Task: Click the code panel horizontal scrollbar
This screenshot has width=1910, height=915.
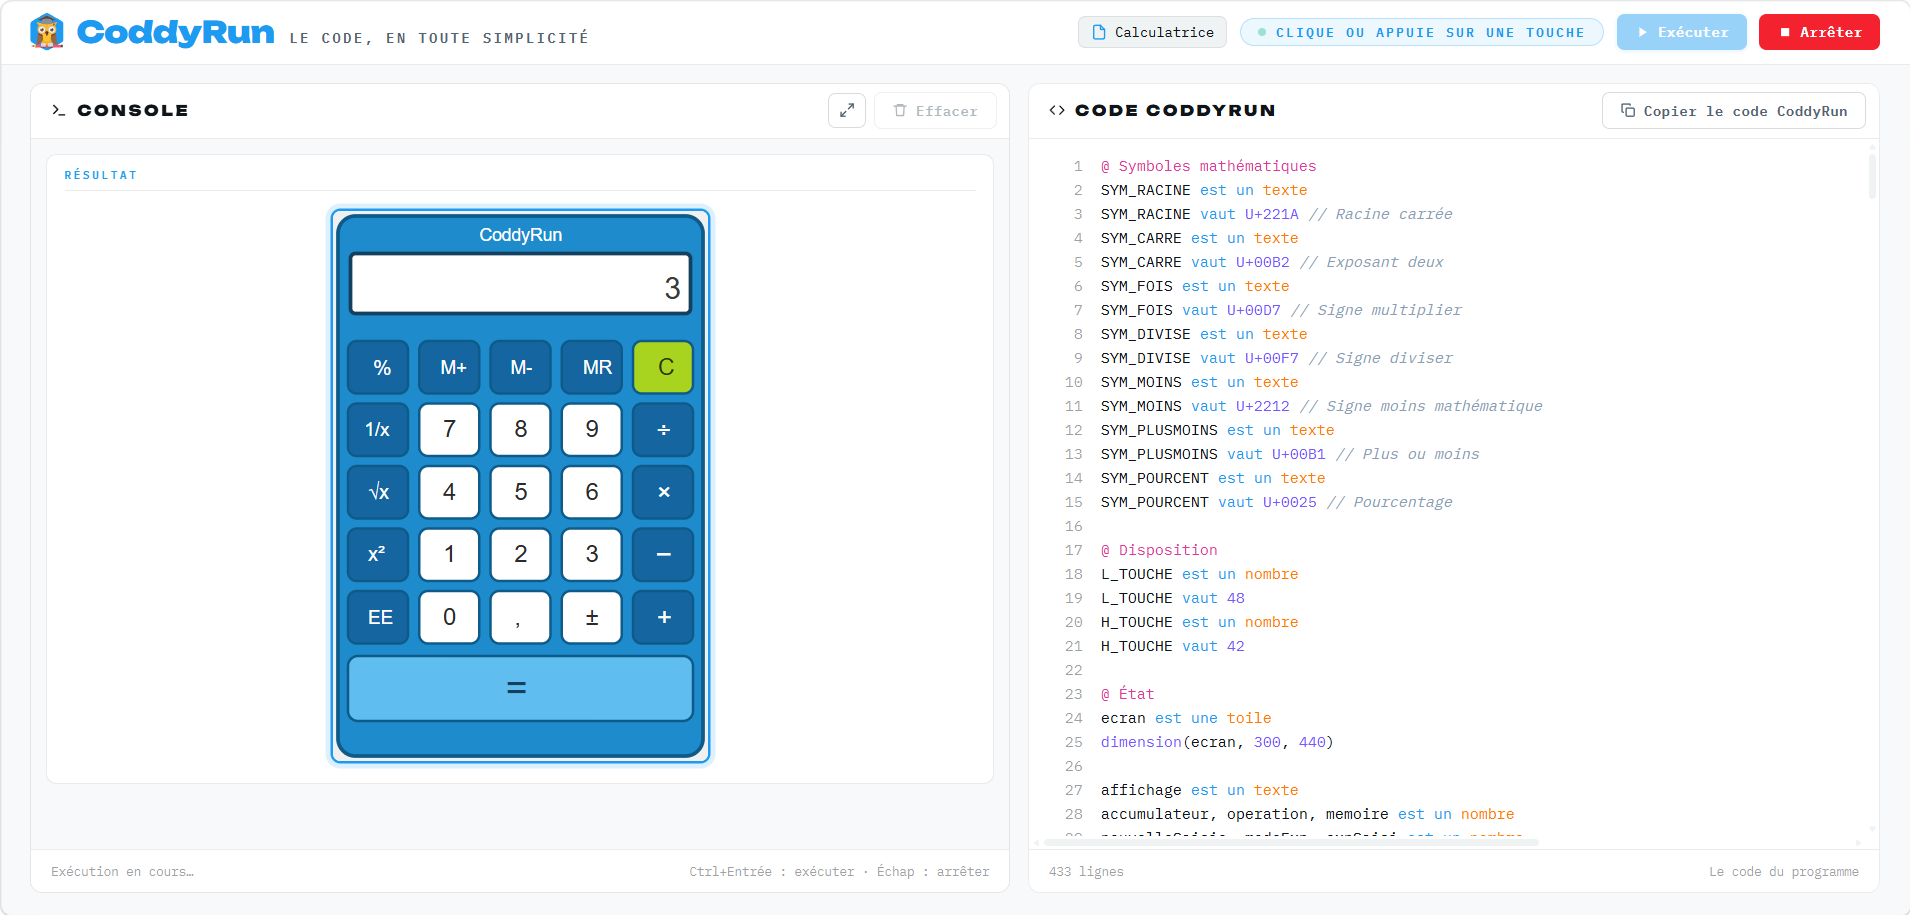Action: [1292, 842]
